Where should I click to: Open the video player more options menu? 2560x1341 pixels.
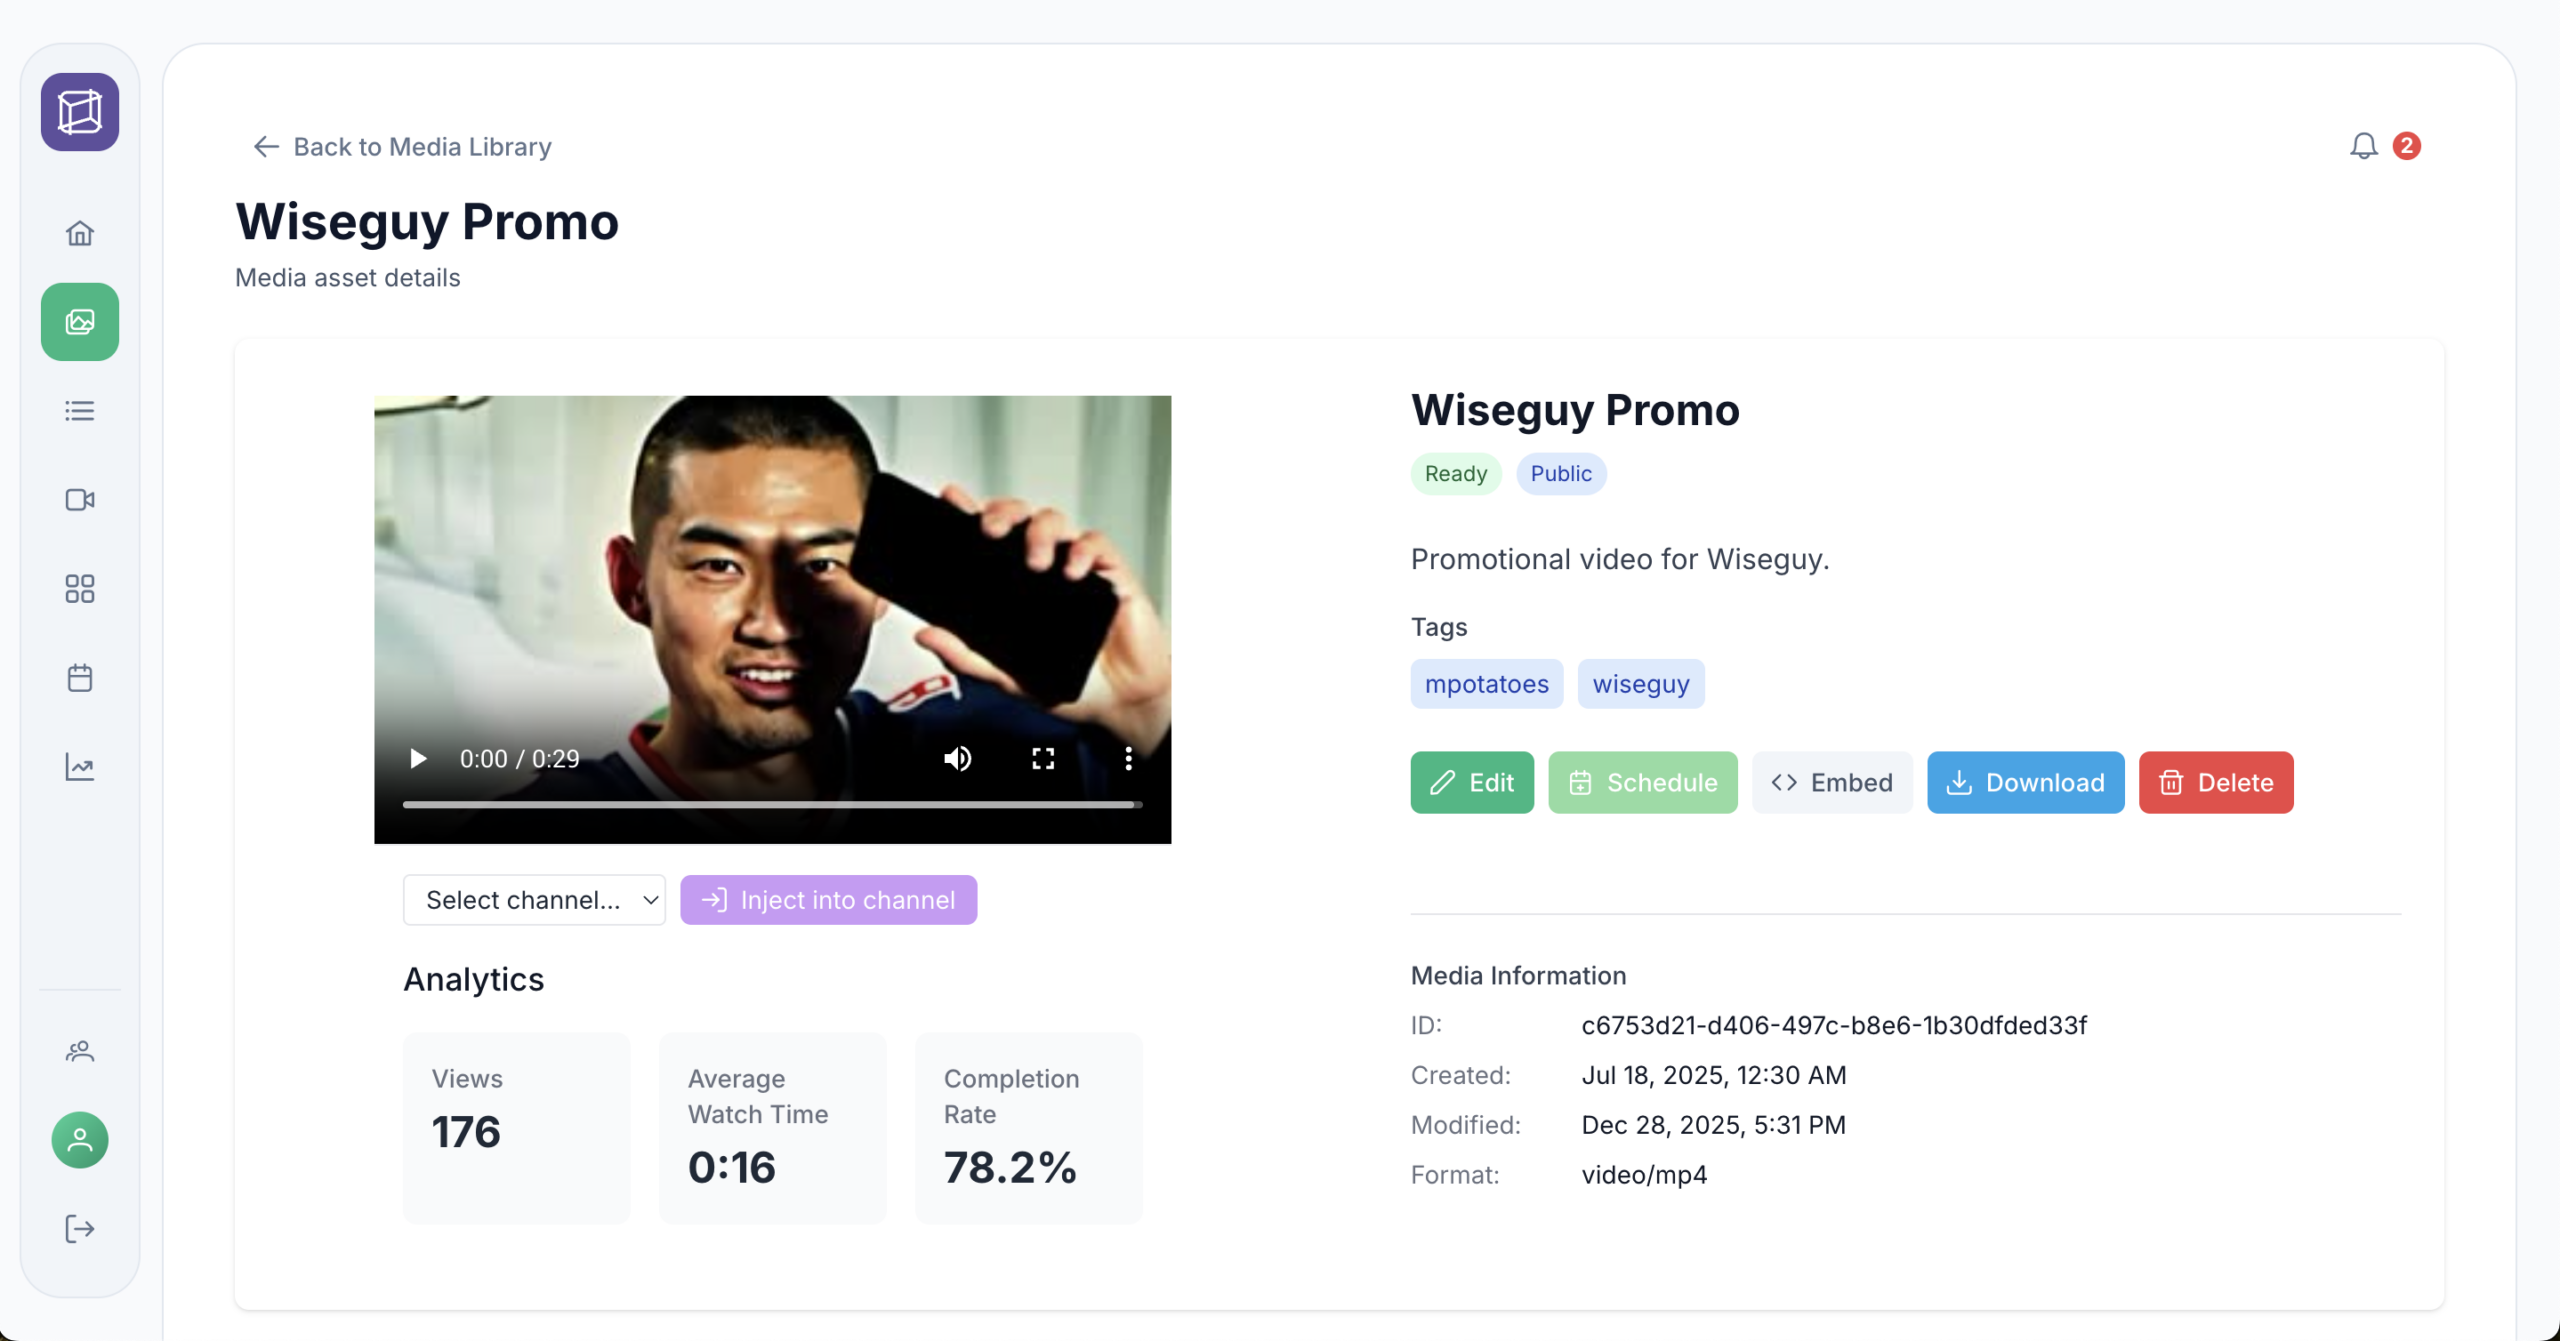coord(1128,759)
